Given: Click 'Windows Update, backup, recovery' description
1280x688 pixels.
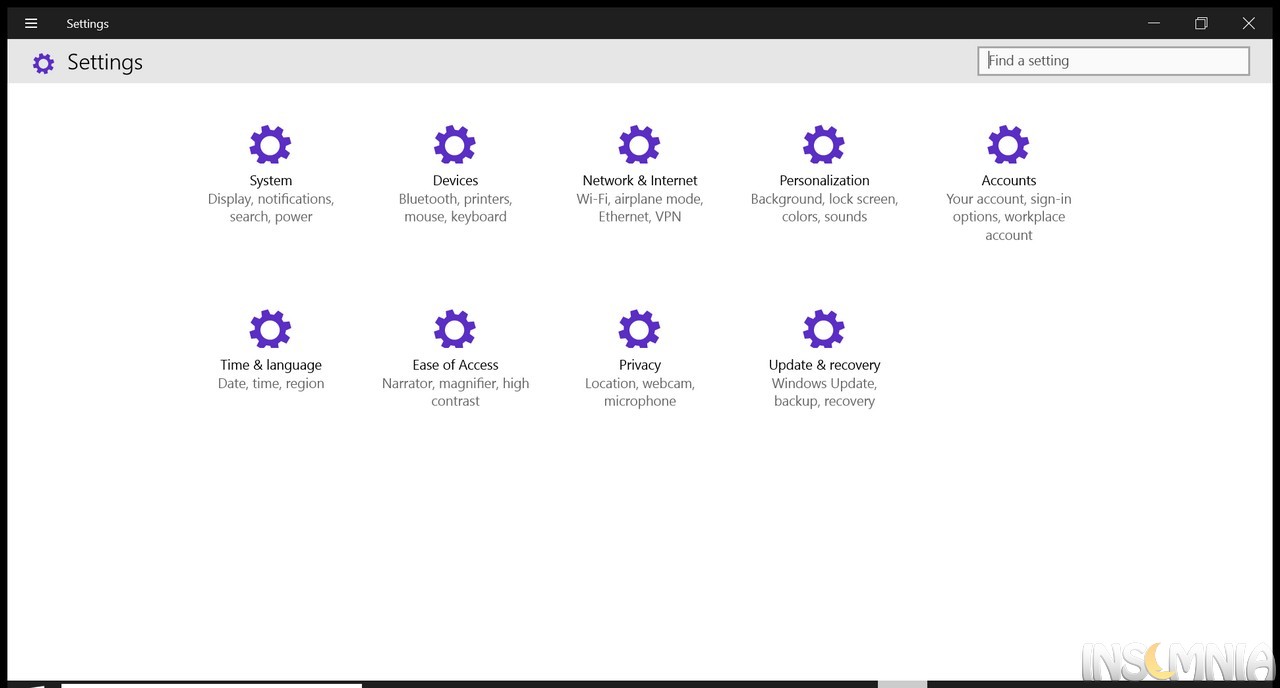Looking at the screenshot, I should click(x=824, y=392).
